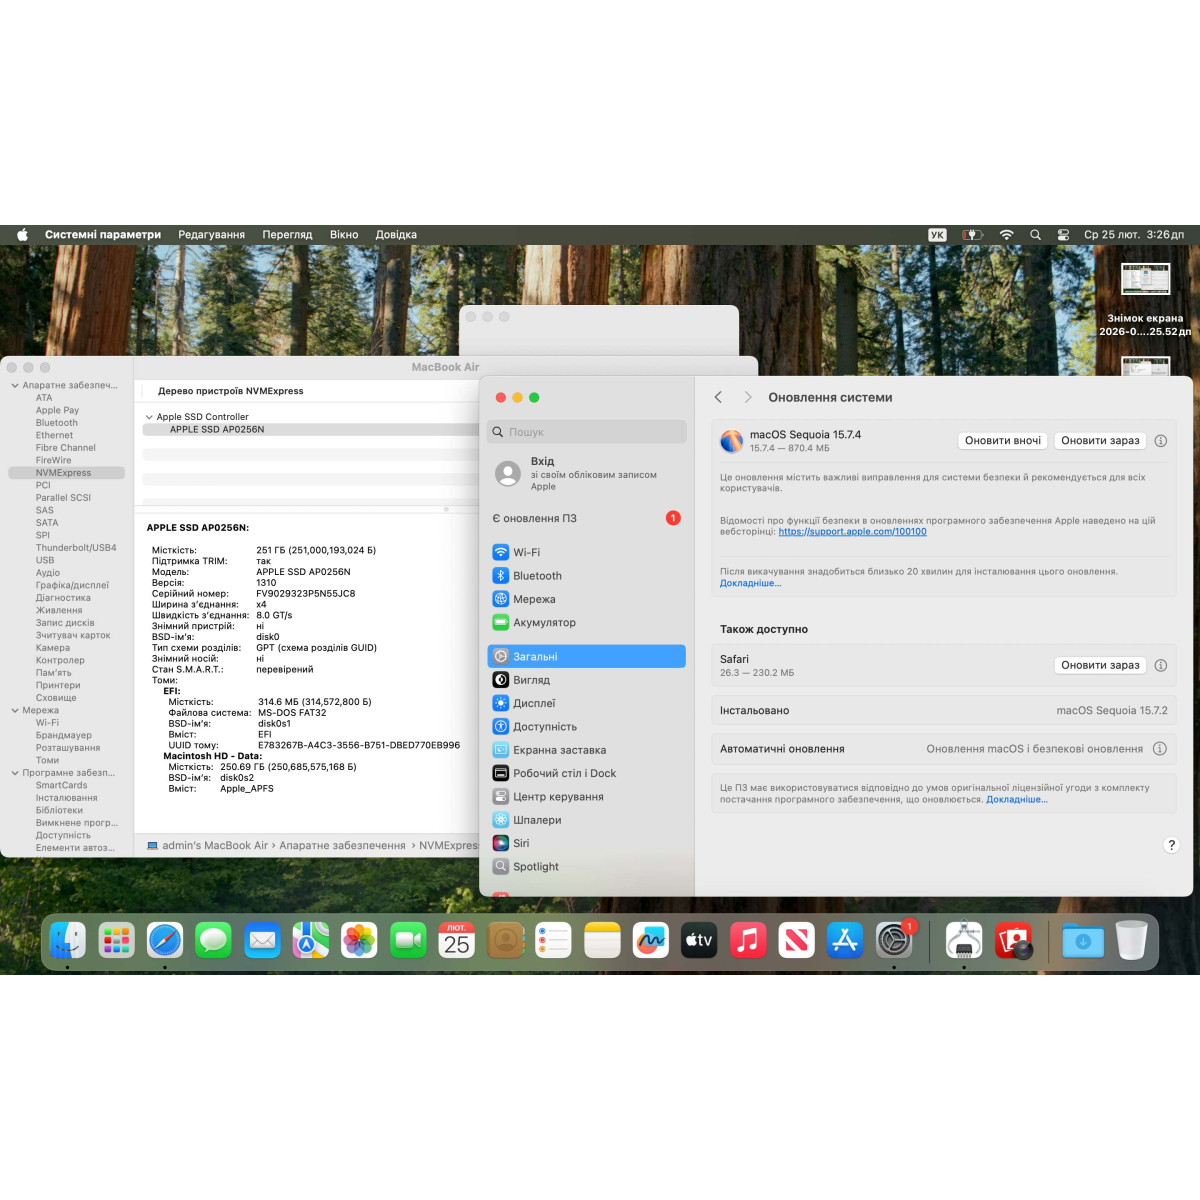Select Брандмауер under Мережа
The height and width of the screenshot is (1200, 1200).
coord(64,735)
